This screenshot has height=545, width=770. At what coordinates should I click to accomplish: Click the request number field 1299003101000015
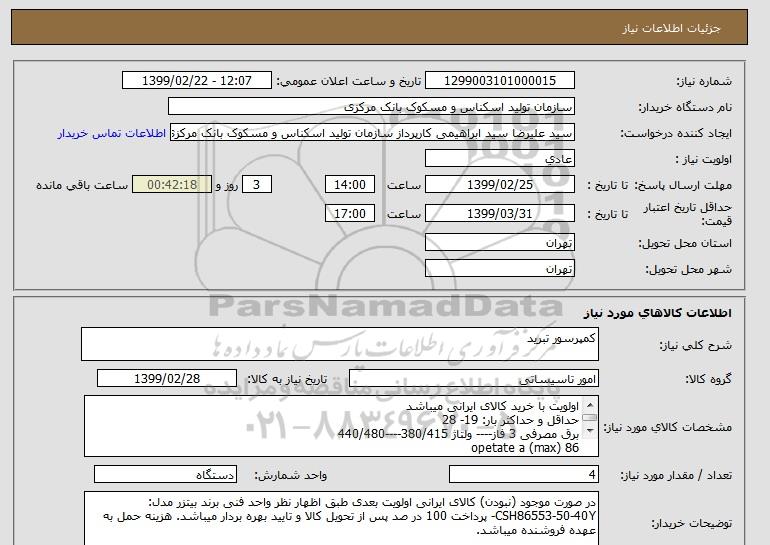[499, 81]
